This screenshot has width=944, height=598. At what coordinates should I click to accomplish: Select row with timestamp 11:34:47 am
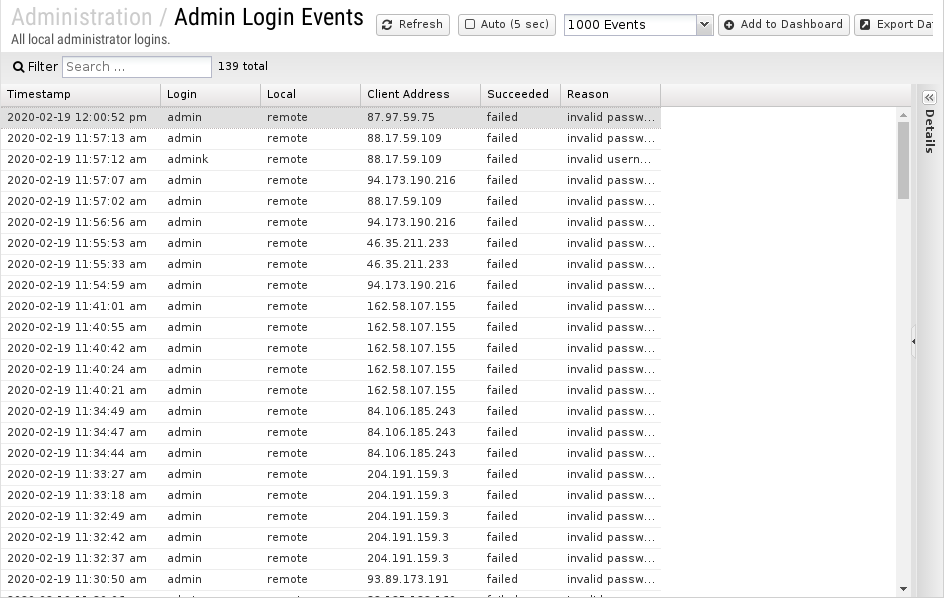coord(331,432)
